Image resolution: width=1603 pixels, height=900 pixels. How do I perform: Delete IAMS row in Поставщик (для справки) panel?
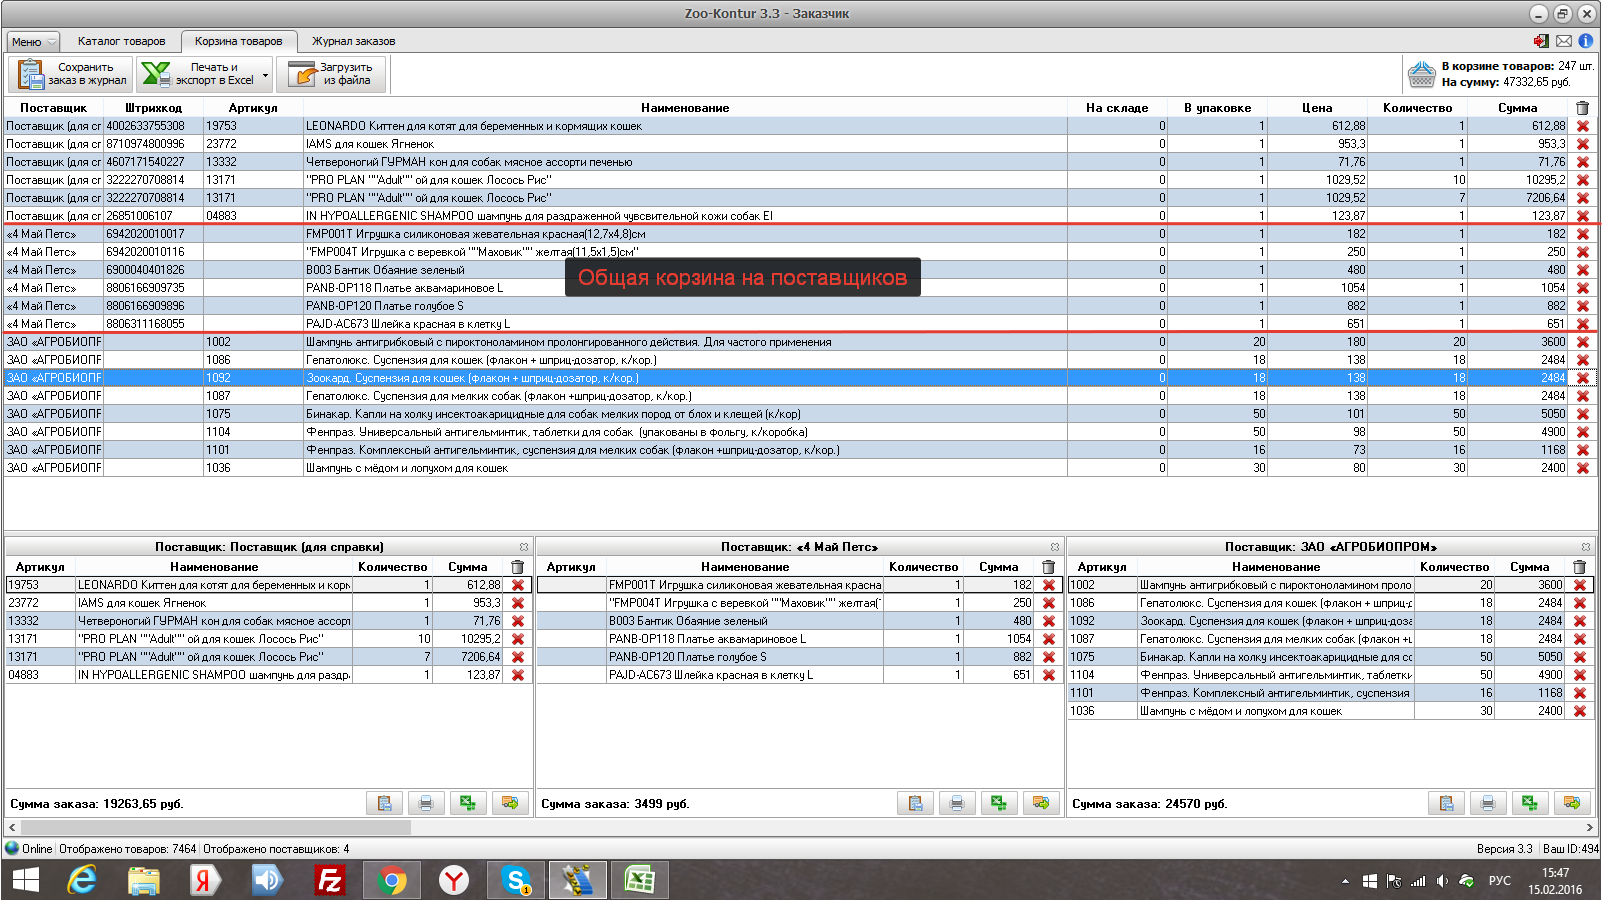pyautogui.click(x=518, y=603)
